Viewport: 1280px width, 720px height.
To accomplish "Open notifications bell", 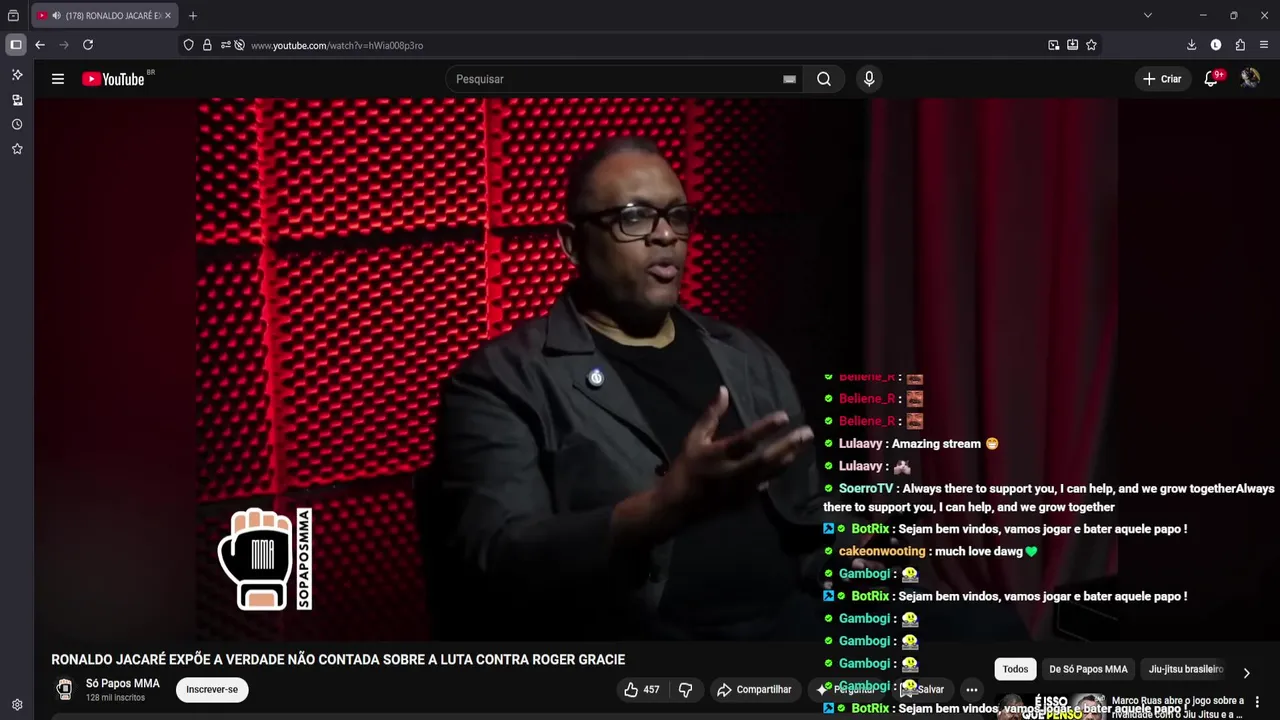I will point(1211,79).
